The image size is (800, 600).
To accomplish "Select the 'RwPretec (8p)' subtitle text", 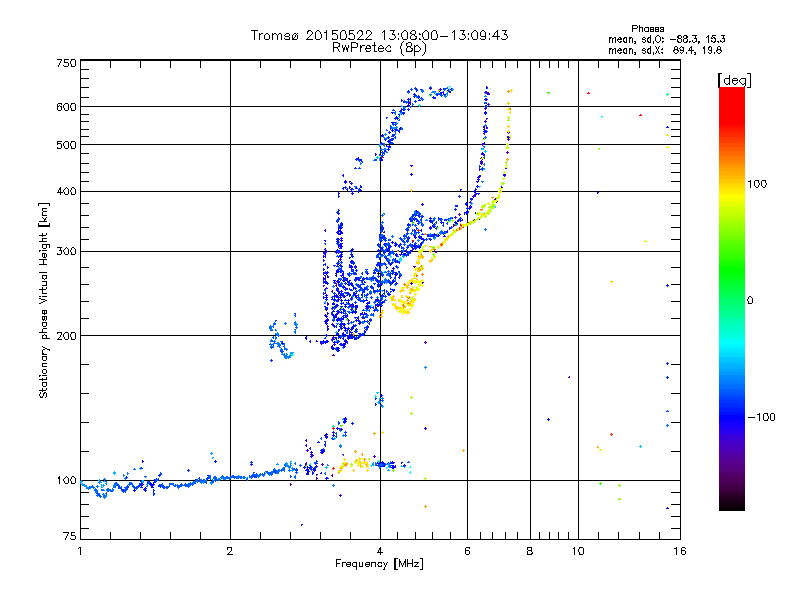I will (x=379, y=48).
